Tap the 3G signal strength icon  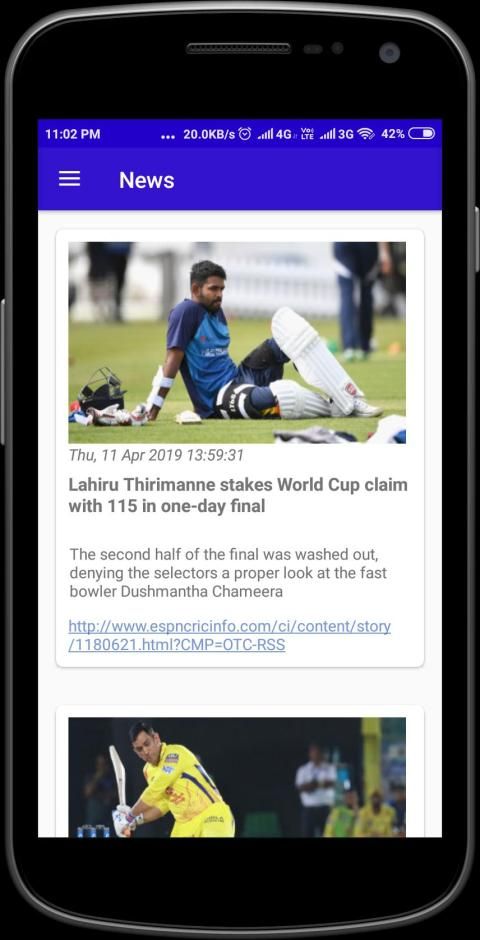[x=337, y=134]
